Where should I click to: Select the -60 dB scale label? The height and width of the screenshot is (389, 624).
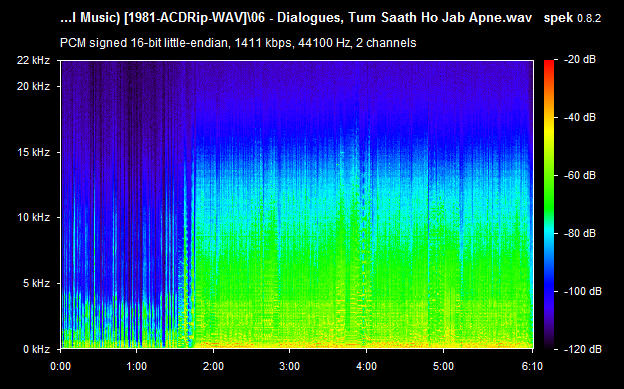point(580,175)
